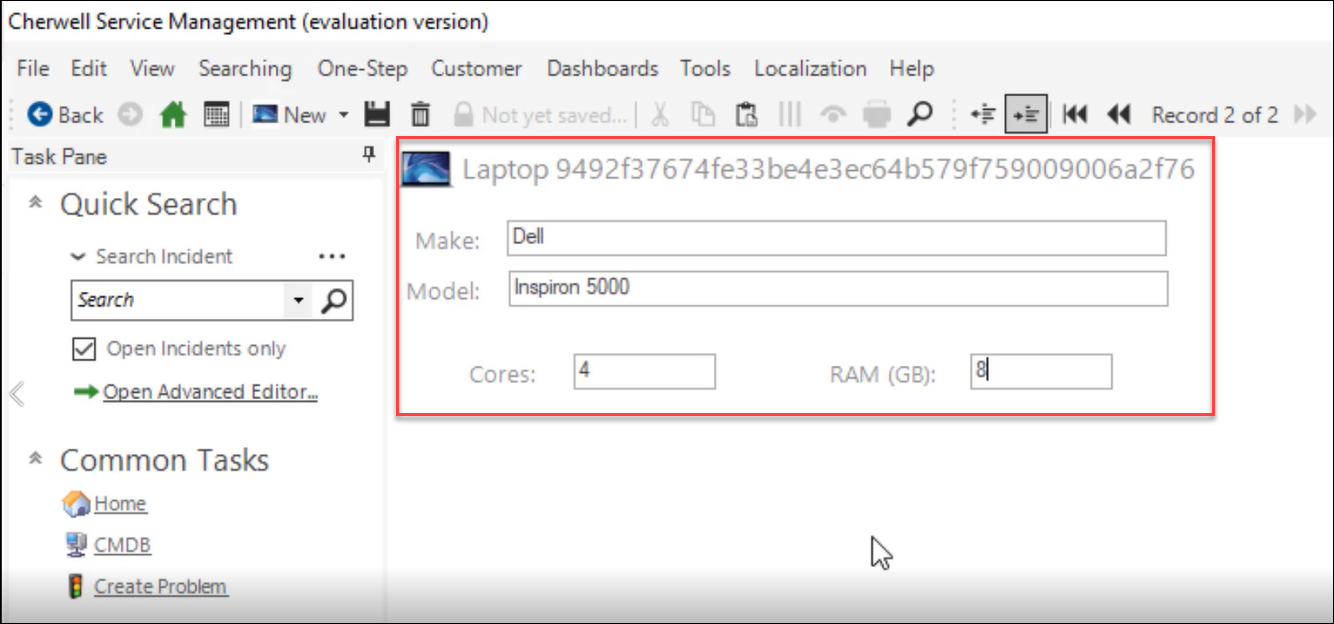
Task: Click the Open Advanced Editor link
Action: (x=210, y=392)
